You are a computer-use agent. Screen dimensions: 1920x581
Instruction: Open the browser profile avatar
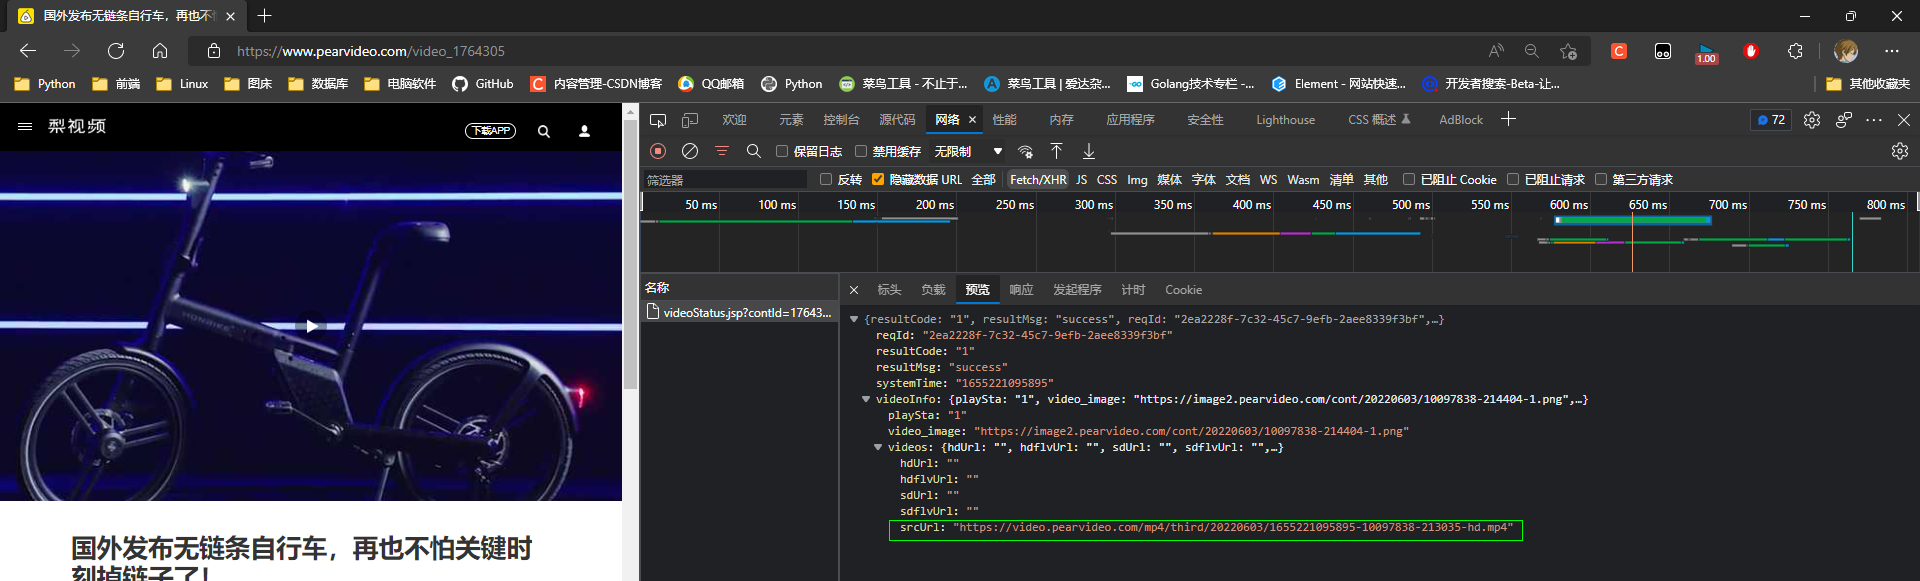coord(1846,51)
